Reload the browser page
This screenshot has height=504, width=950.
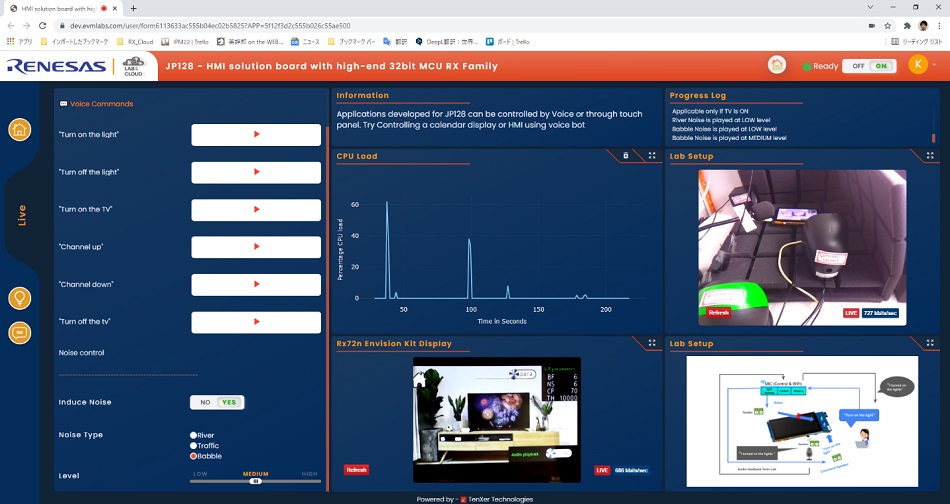click(x=42, y=25)
